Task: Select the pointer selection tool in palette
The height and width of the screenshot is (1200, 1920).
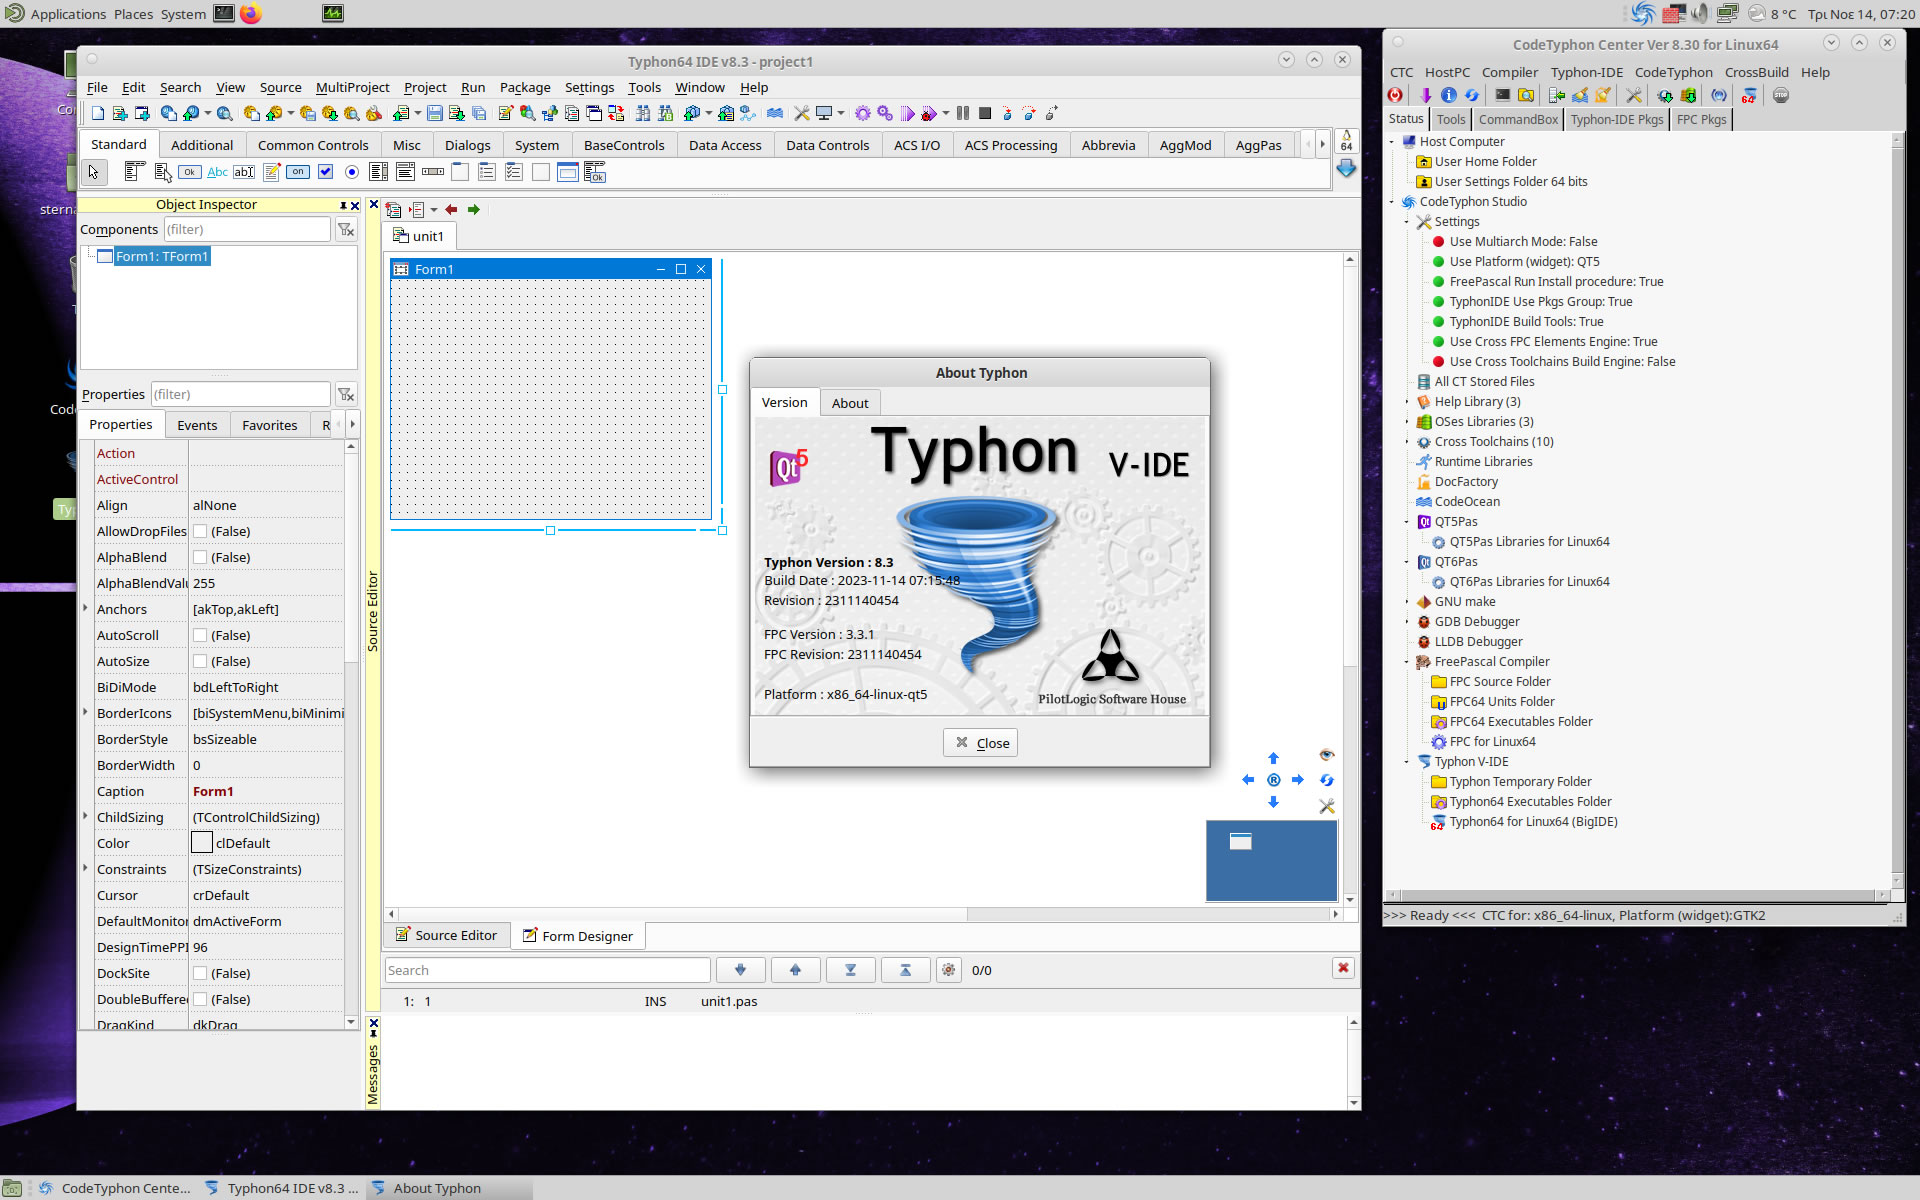Action: [93, 172]
